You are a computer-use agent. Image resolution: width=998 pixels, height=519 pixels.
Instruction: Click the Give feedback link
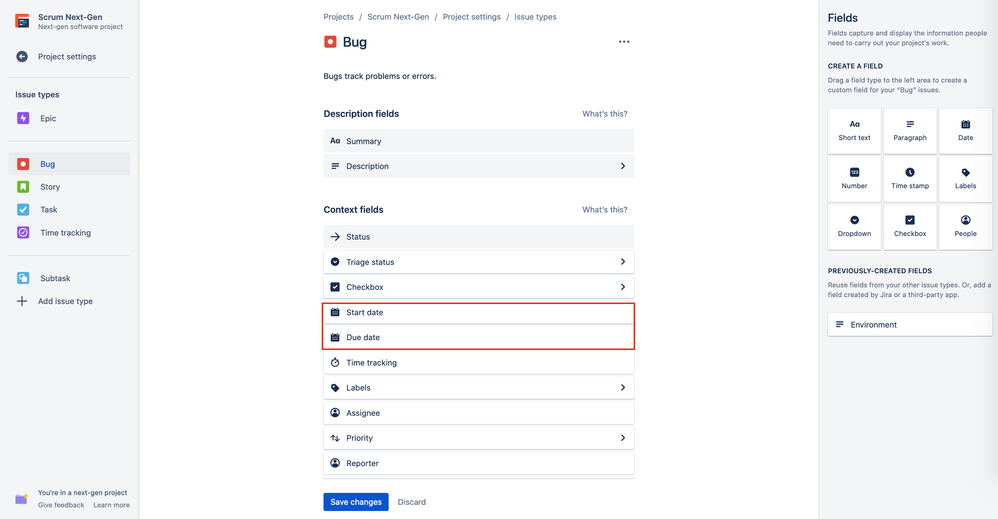[x=60, y=505]
